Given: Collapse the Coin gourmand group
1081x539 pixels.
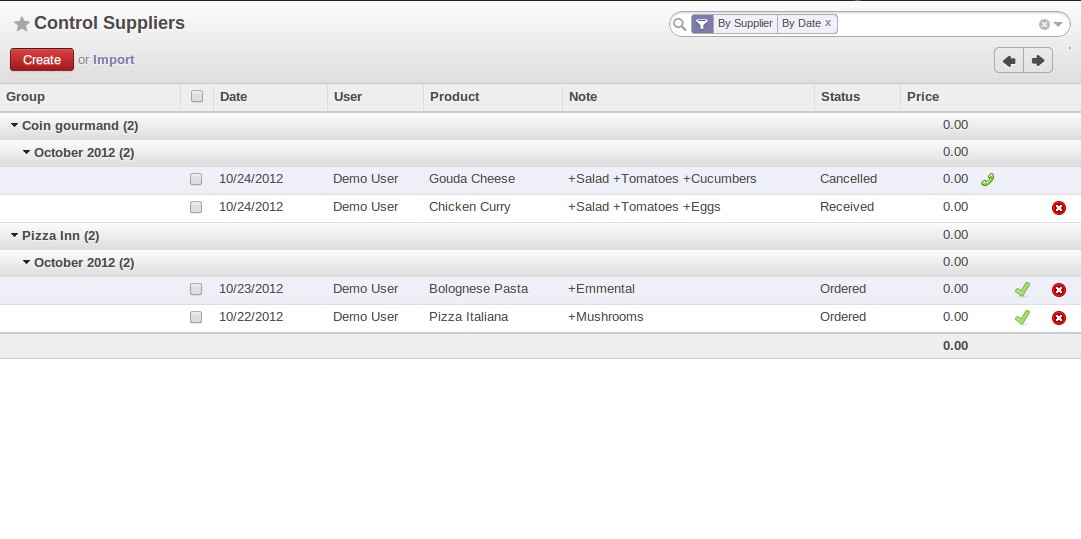Looking at the screenshot, I should [x=15, y=126].
